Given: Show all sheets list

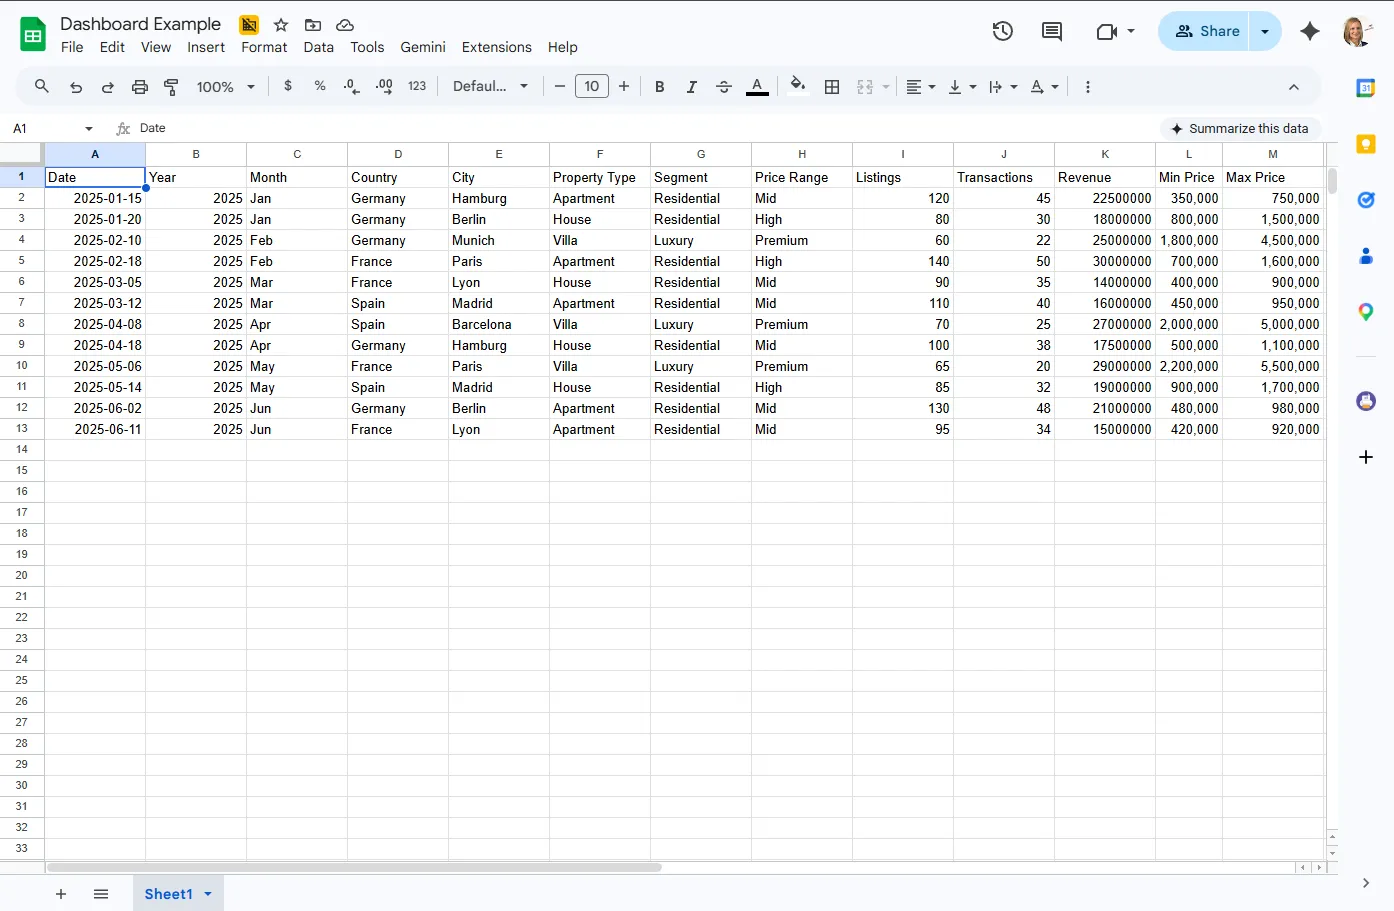Looking at the screenshot, I should point(101,894).
